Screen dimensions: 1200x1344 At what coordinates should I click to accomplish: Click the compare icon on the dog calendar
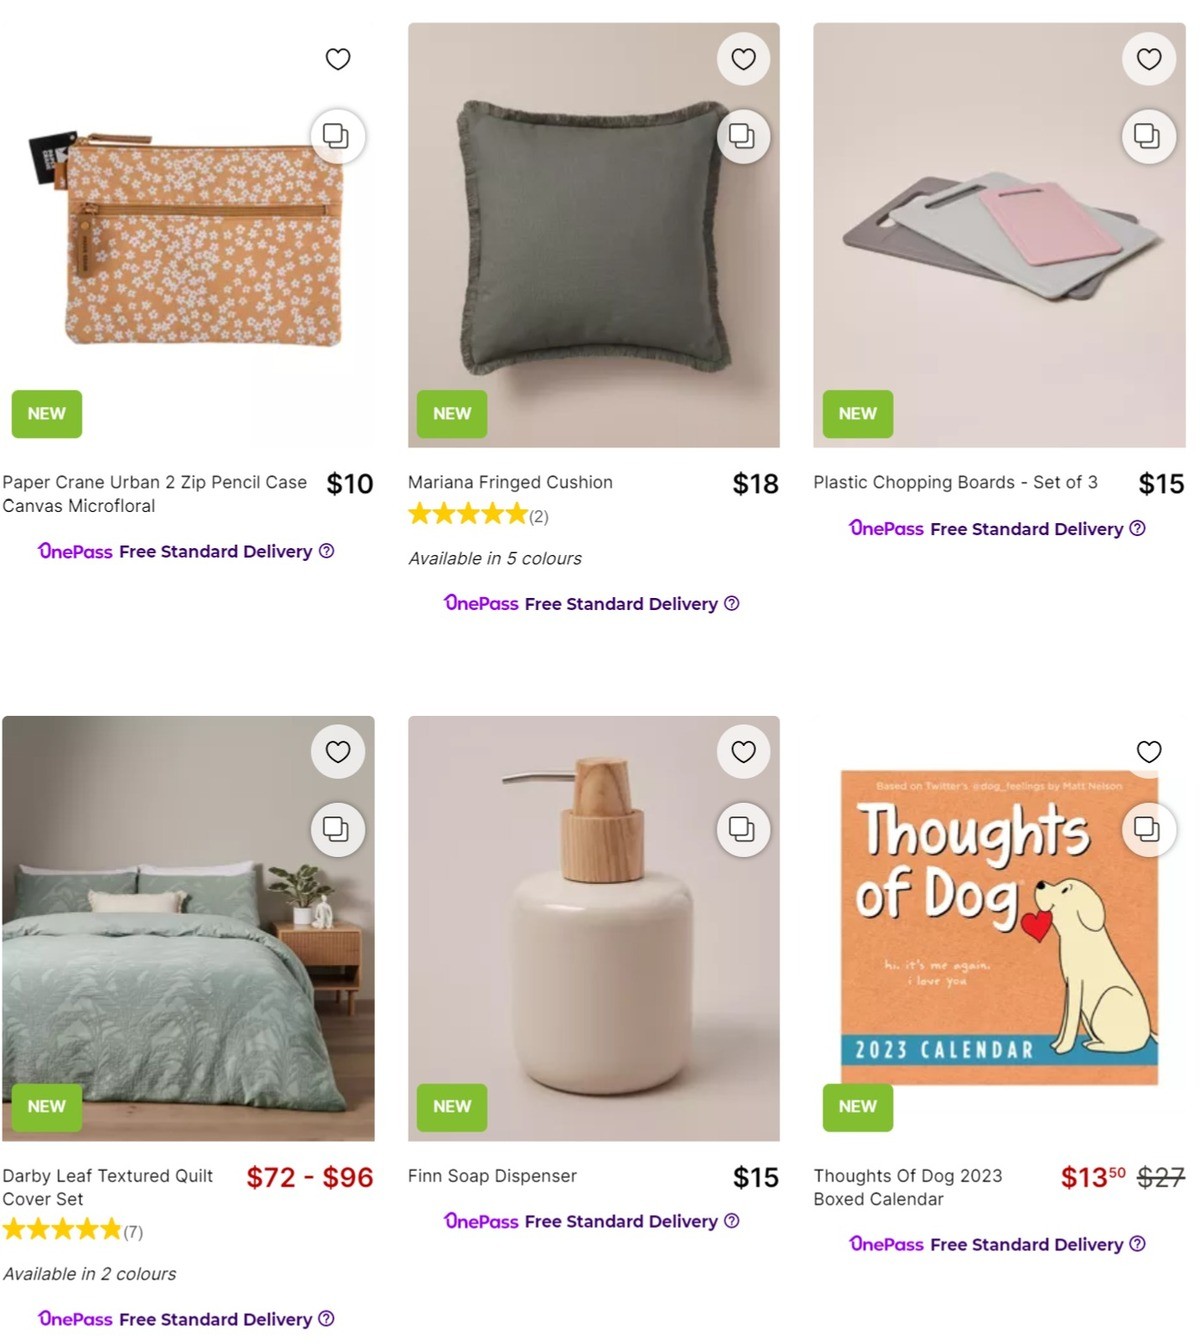click(1148, 829)
